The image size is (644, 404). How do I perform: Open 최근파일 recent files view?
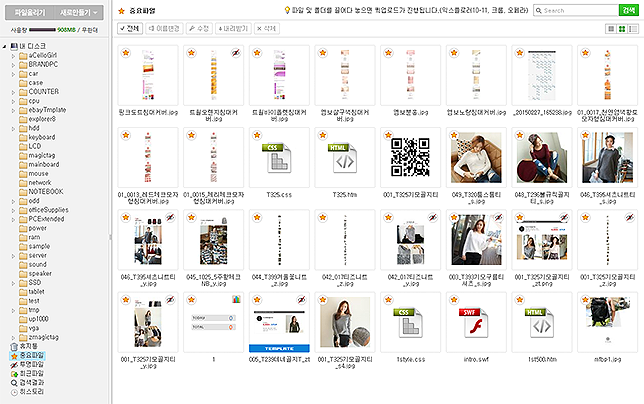[x=27, y=373]
